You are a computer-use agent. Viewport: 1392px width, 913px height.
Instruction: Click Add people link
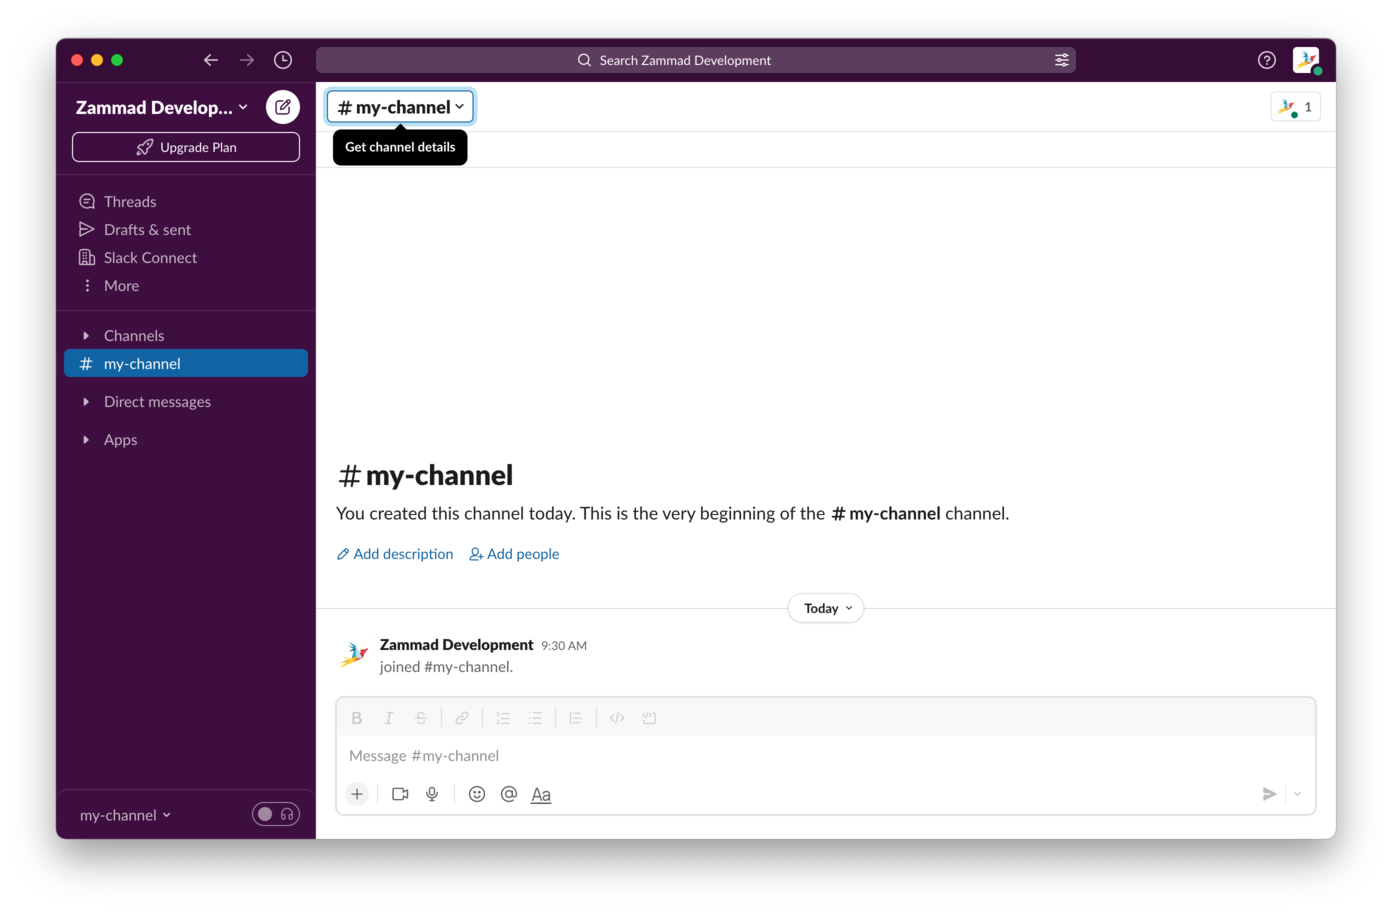click(x=514, y=554)
